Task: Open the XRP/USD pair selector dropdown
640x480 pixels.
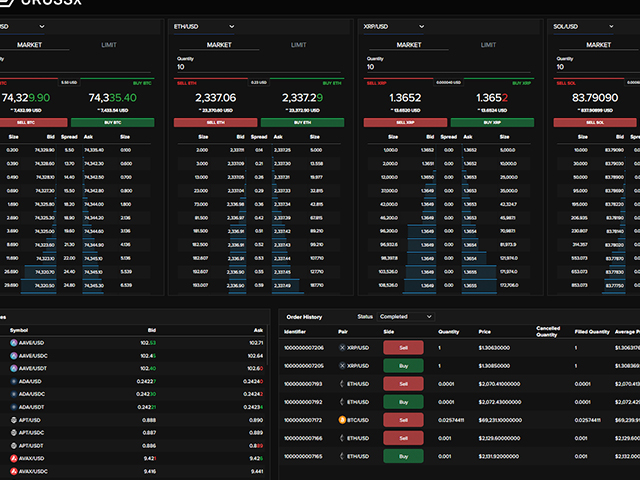Action: [x=394, y=26]
